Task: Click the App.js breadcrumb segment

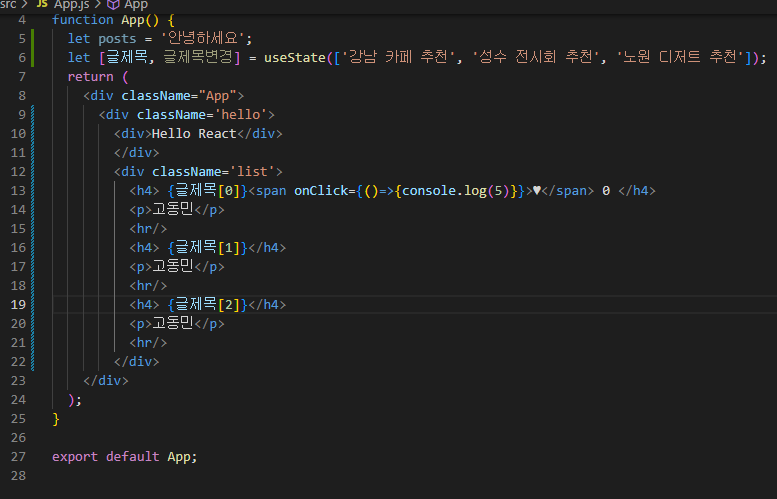Action: point(71,5)
